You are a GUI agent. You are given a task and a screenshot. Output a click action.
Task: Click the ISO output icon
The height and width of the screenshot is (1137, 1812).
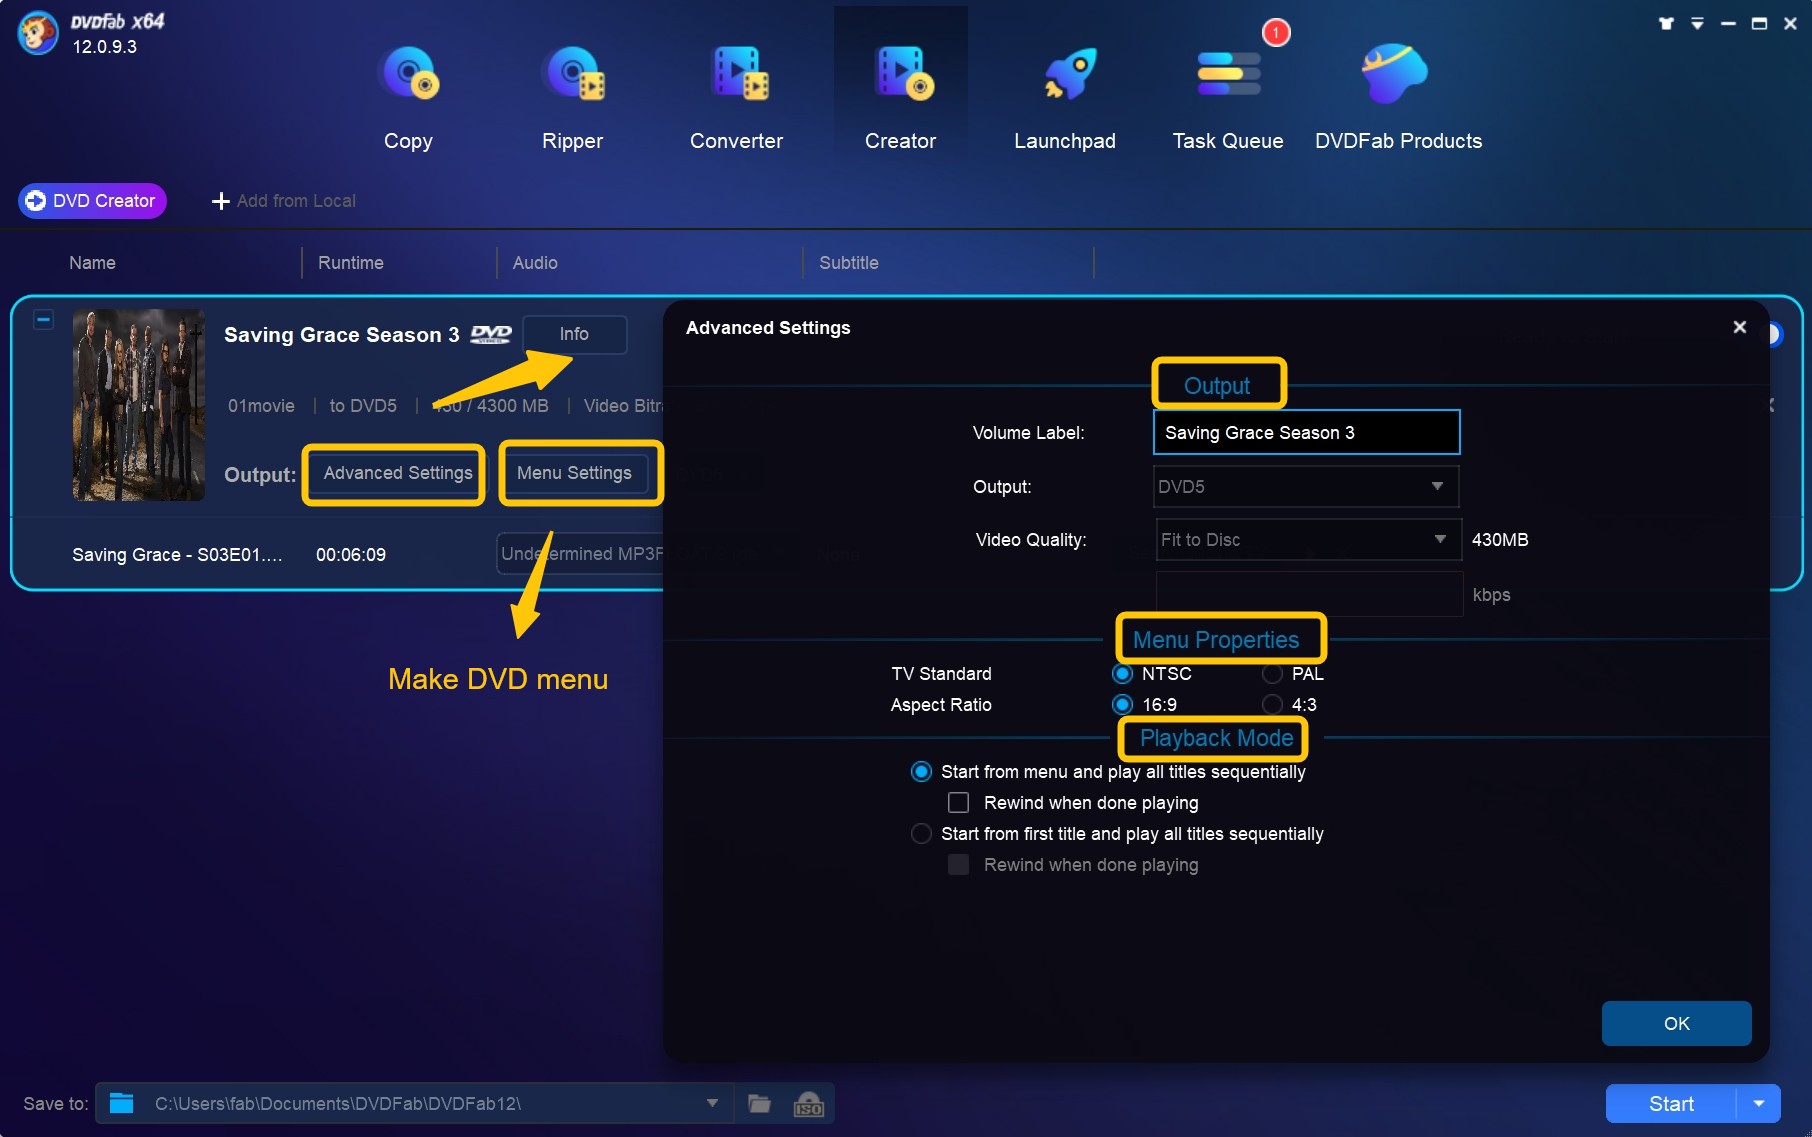(808, 1104)
